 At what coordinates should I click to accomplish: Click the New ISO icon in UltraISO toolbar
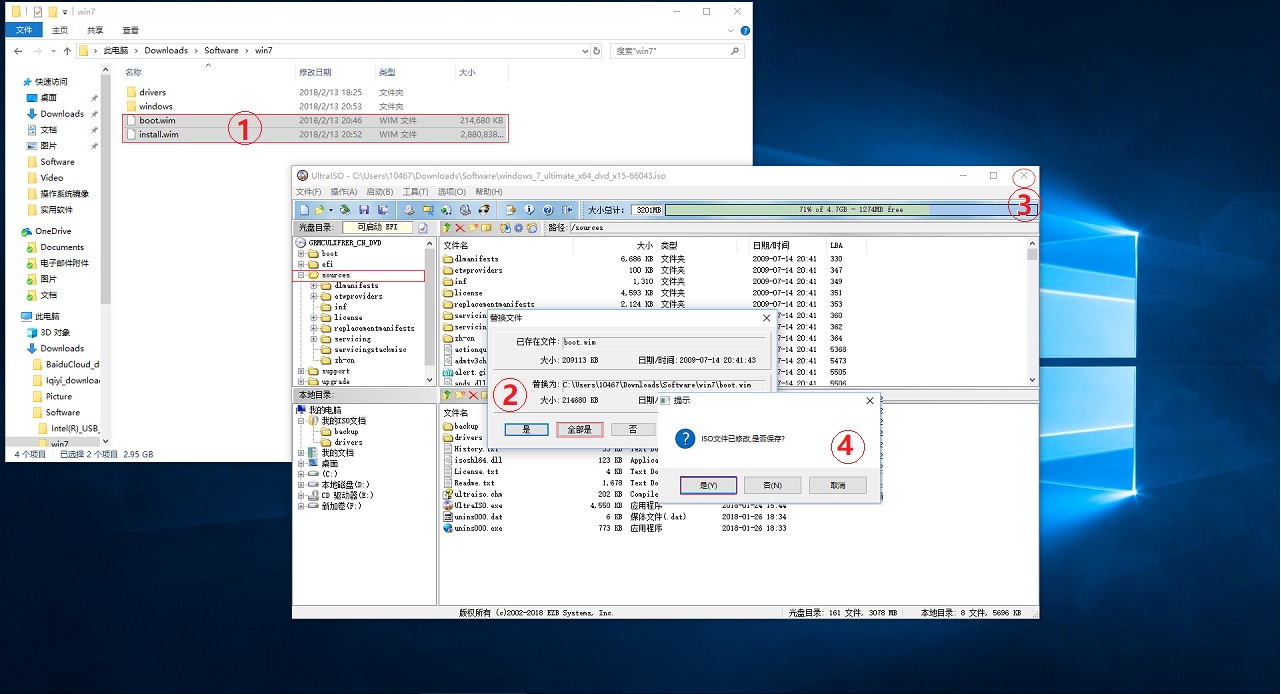click(x=304, y=210)
